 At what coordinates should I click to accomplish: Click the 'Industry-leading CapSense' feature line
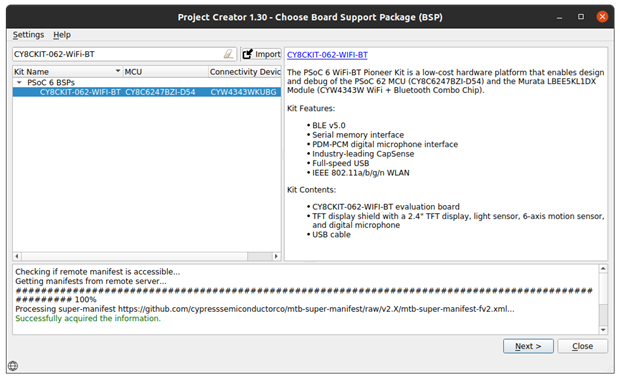pos(363,154)
